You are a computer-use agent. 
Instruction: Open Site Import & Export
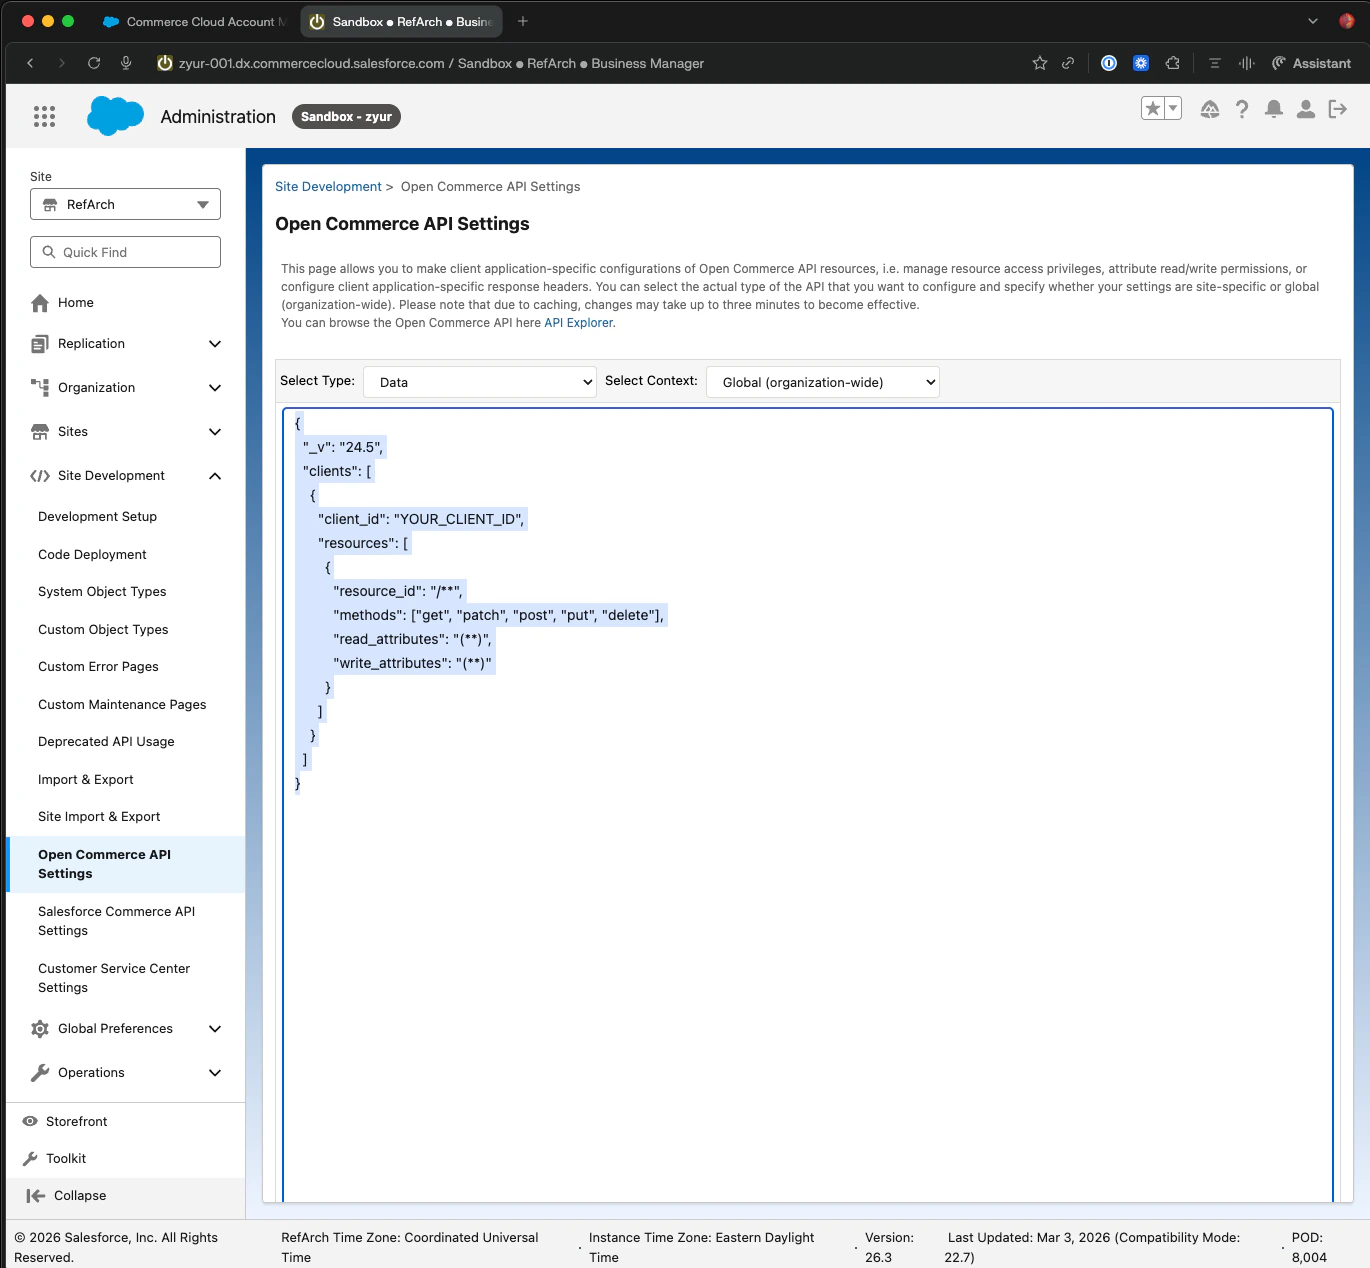click(99, 817)
